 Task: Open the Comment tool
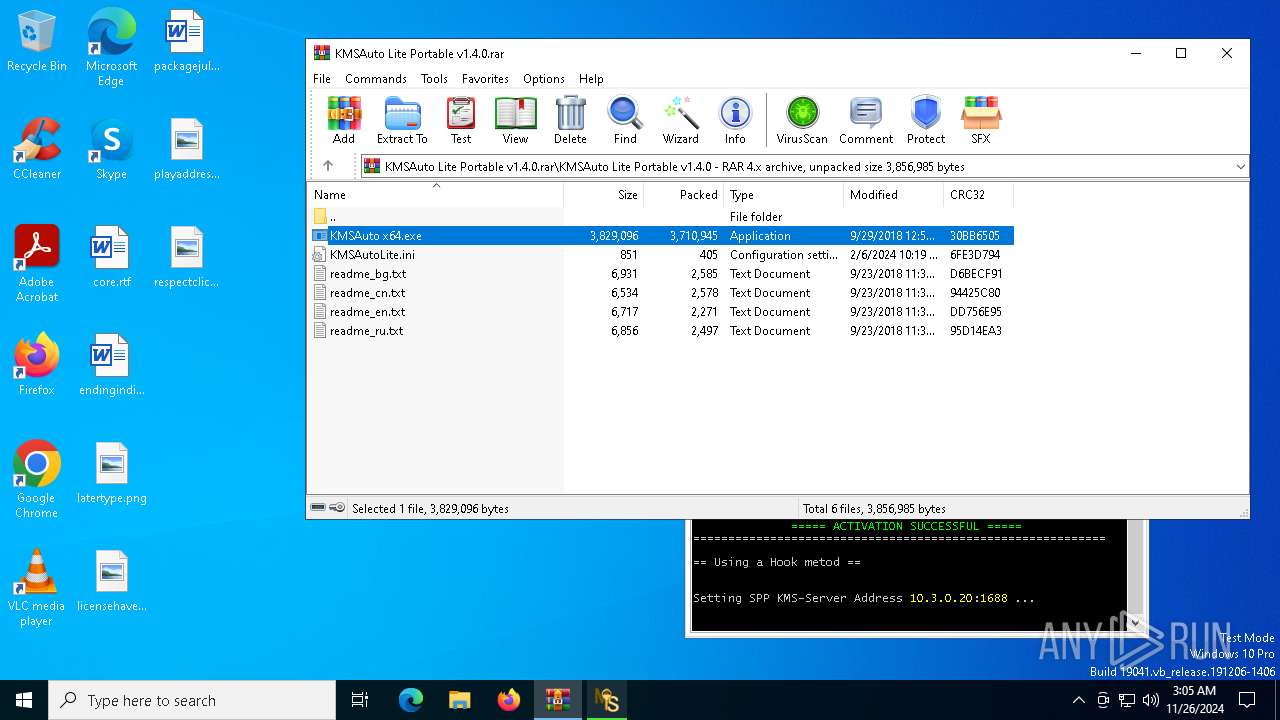pyautogui.click(x=866, y=120)
